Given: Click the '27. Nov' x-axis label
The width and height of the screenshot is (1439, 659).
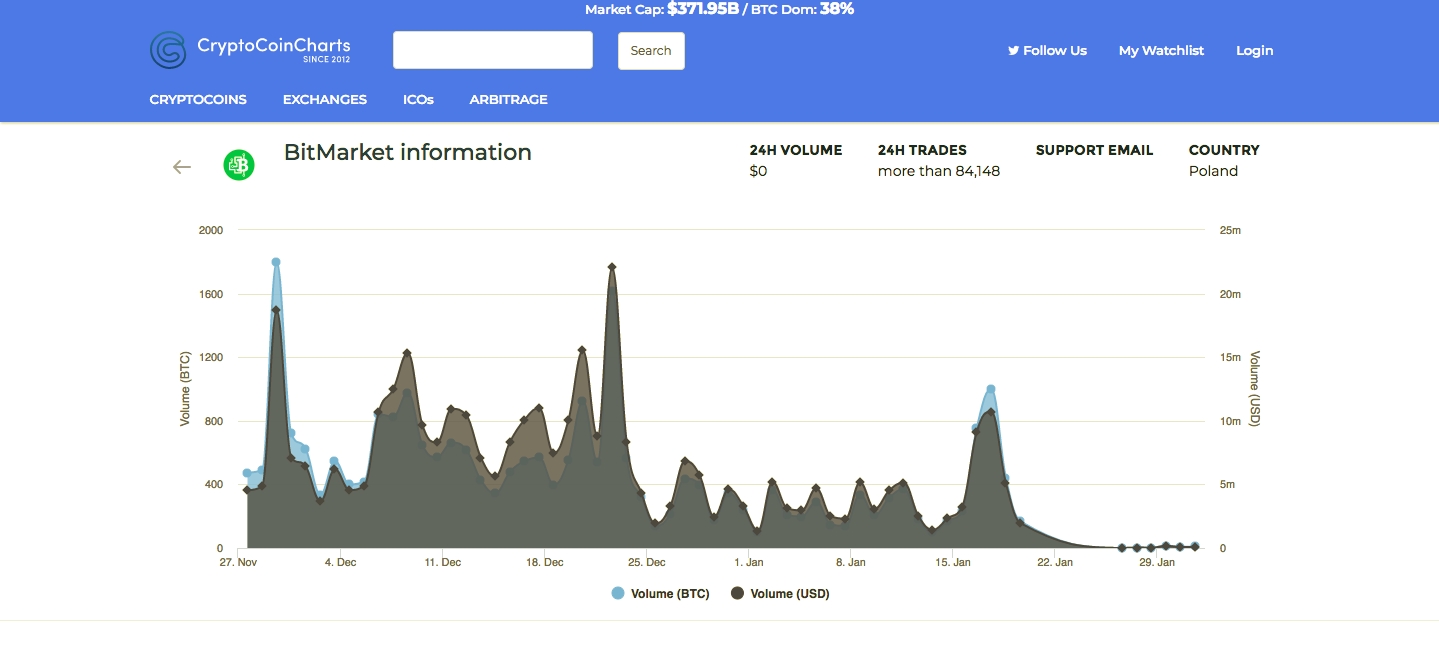Looking at the screenshot, I should 238,562.
